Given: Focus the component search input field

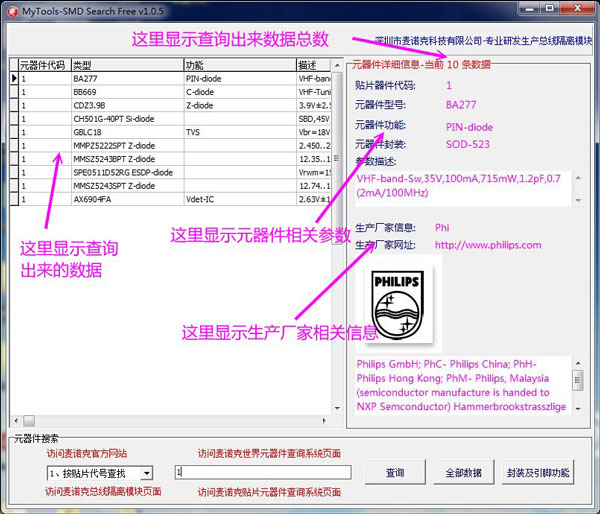Looking at the screenshot, I should tap(263, 472).
